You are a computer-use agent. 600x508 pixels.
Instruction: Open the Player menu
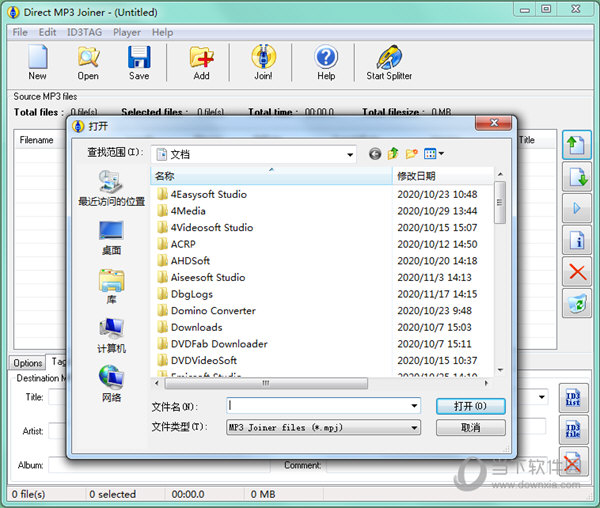coord(127,33)
